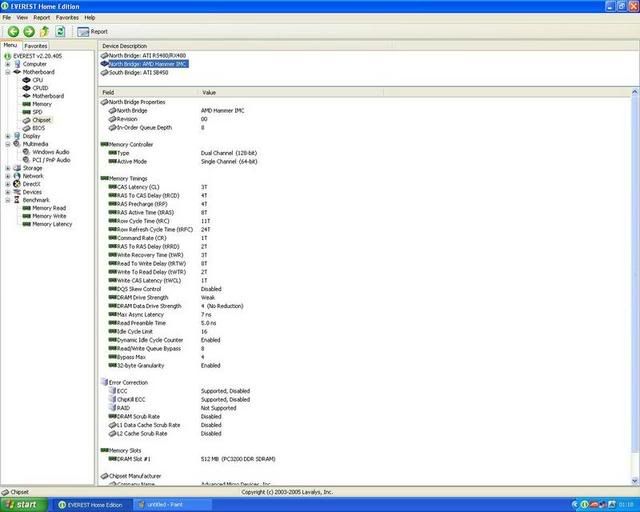Viewport: 640px width, 512px height.
Task: Switch to the Favorites tab
Action: click(x=36, y=45)
